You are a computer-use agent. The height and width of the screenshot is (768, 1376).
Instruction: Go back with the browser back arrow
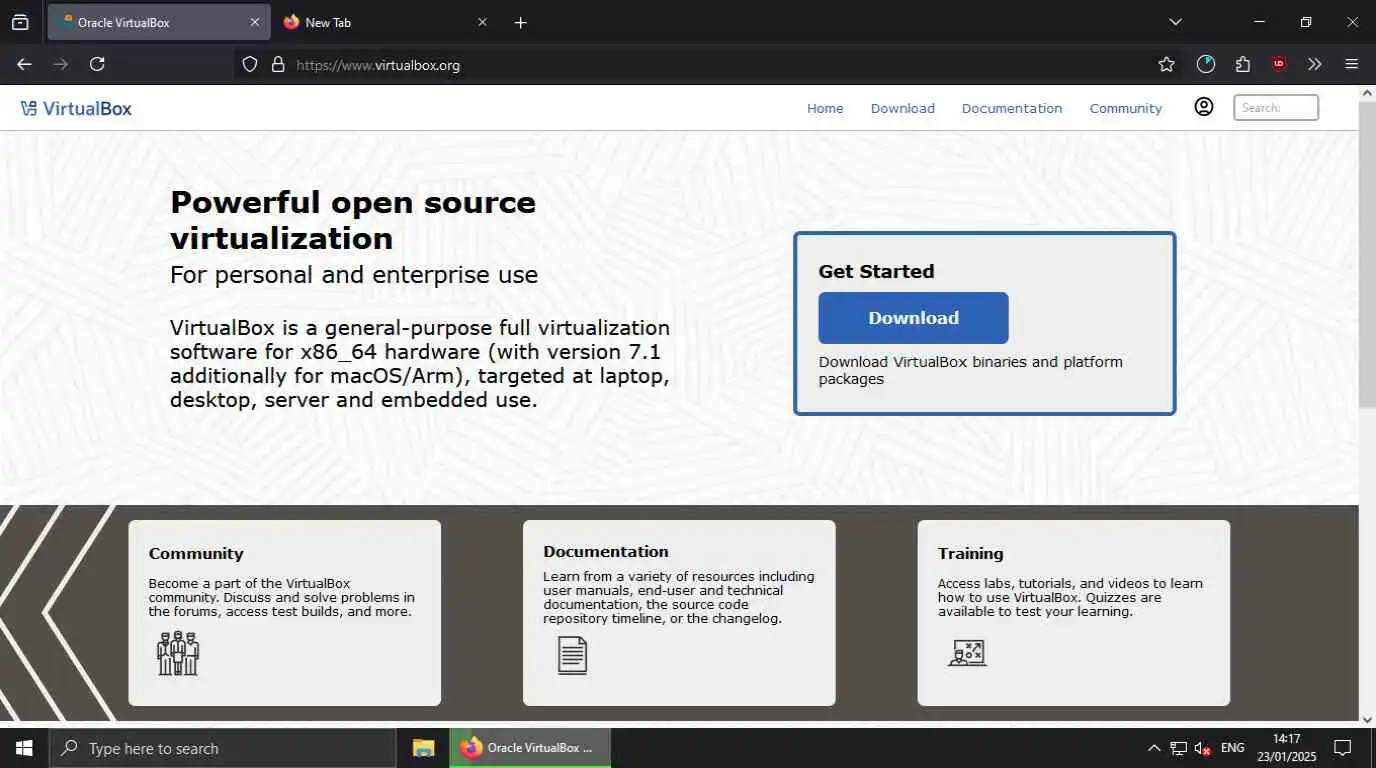point(24,64)
